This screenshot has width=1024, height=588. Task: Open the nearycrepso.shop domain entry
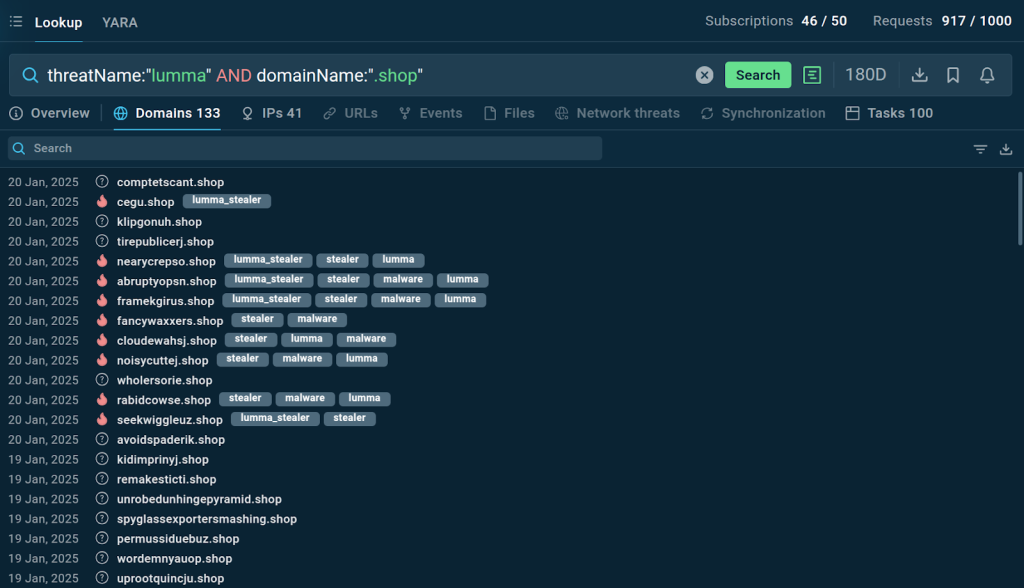[166, 261]
